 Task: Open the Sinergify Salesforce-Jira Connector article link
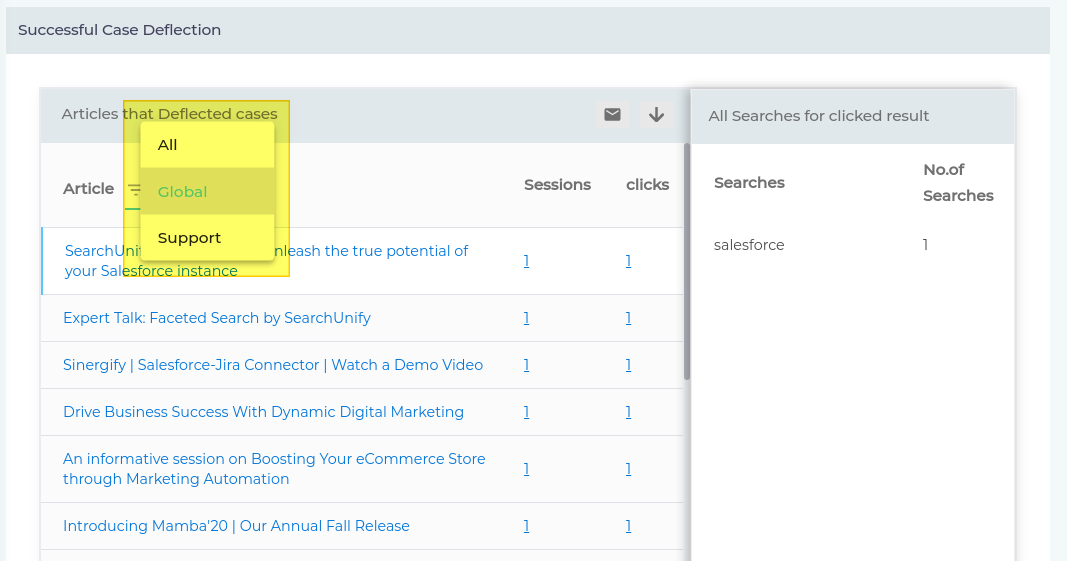(272, 365)
